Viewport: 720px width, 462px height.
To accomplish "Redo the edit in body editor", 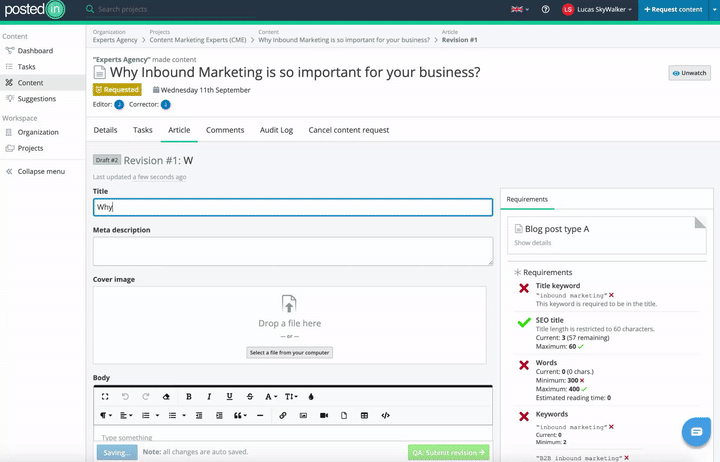I will [146, 396].
